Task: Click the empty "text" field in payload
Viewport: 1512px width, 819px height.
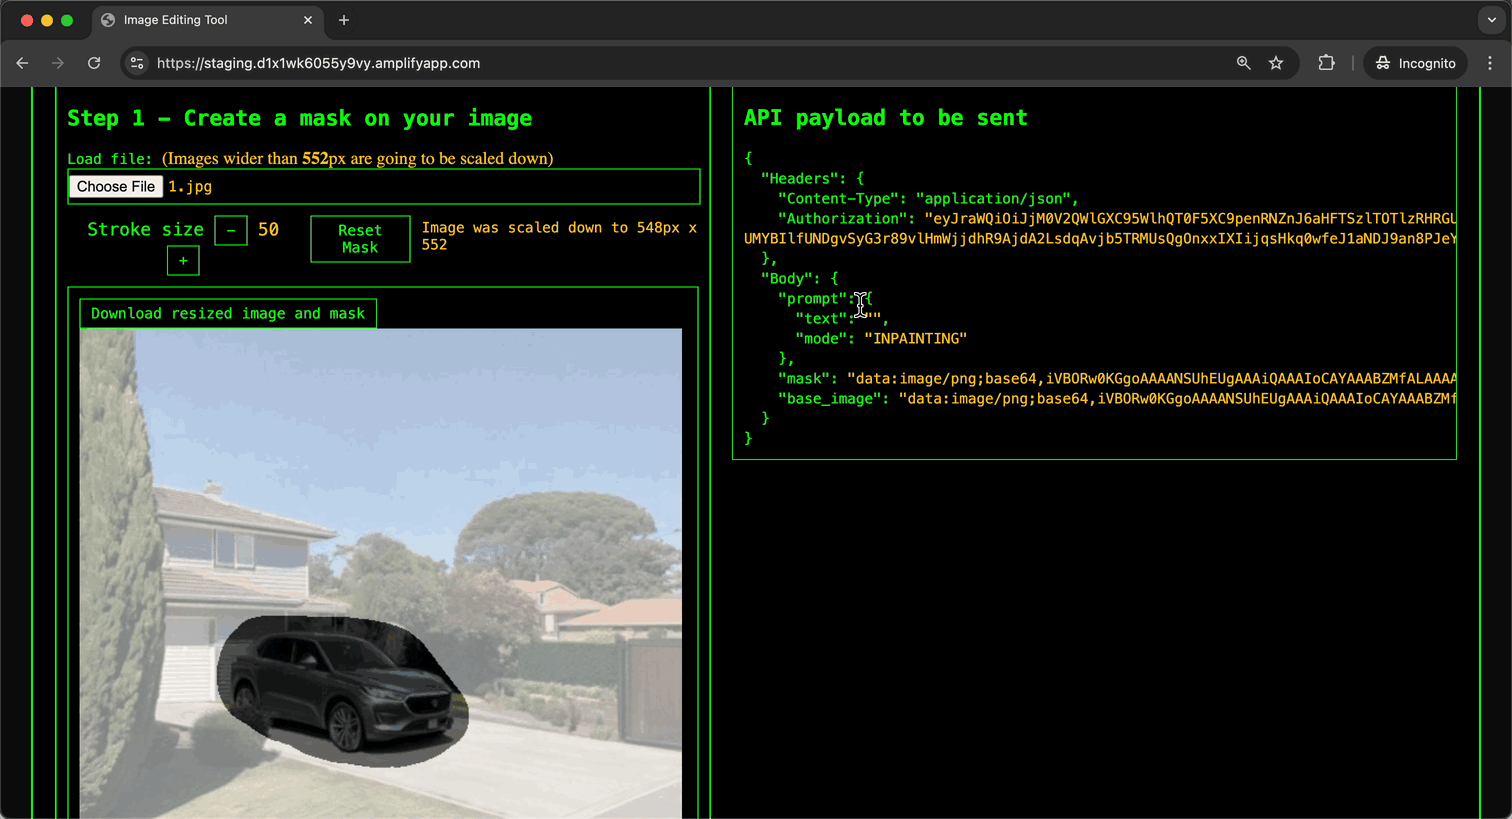Action: point(872,318)
